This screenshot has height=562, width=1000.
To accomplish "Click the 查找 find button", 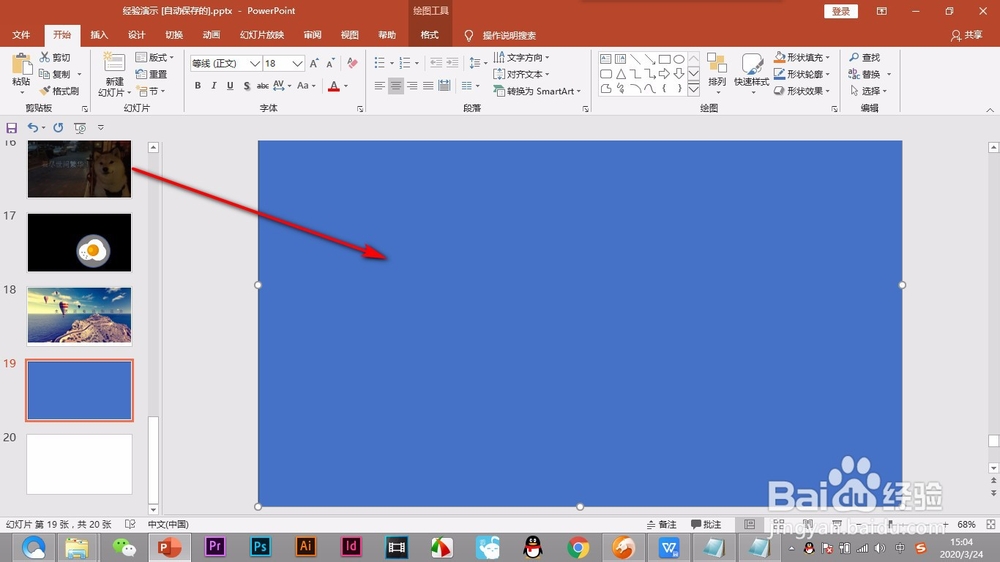I will tap(864, 57).
